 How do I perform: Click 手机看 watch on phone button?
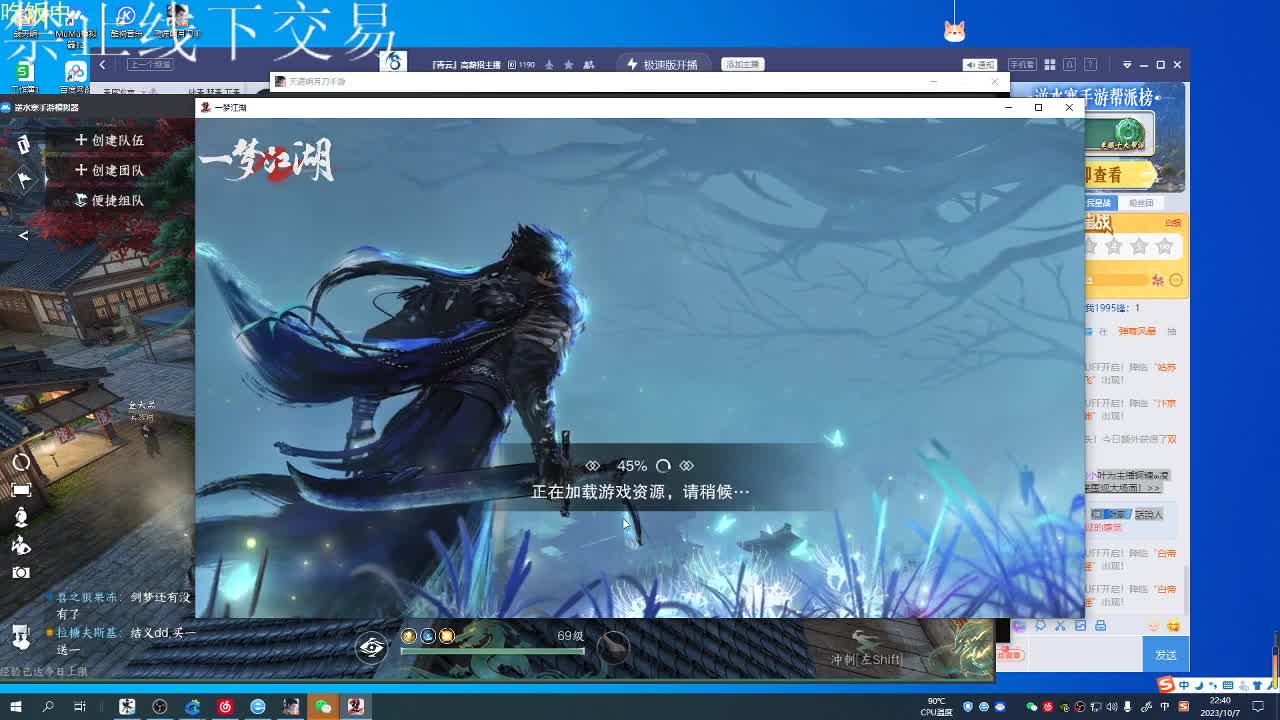point(1021,65)
